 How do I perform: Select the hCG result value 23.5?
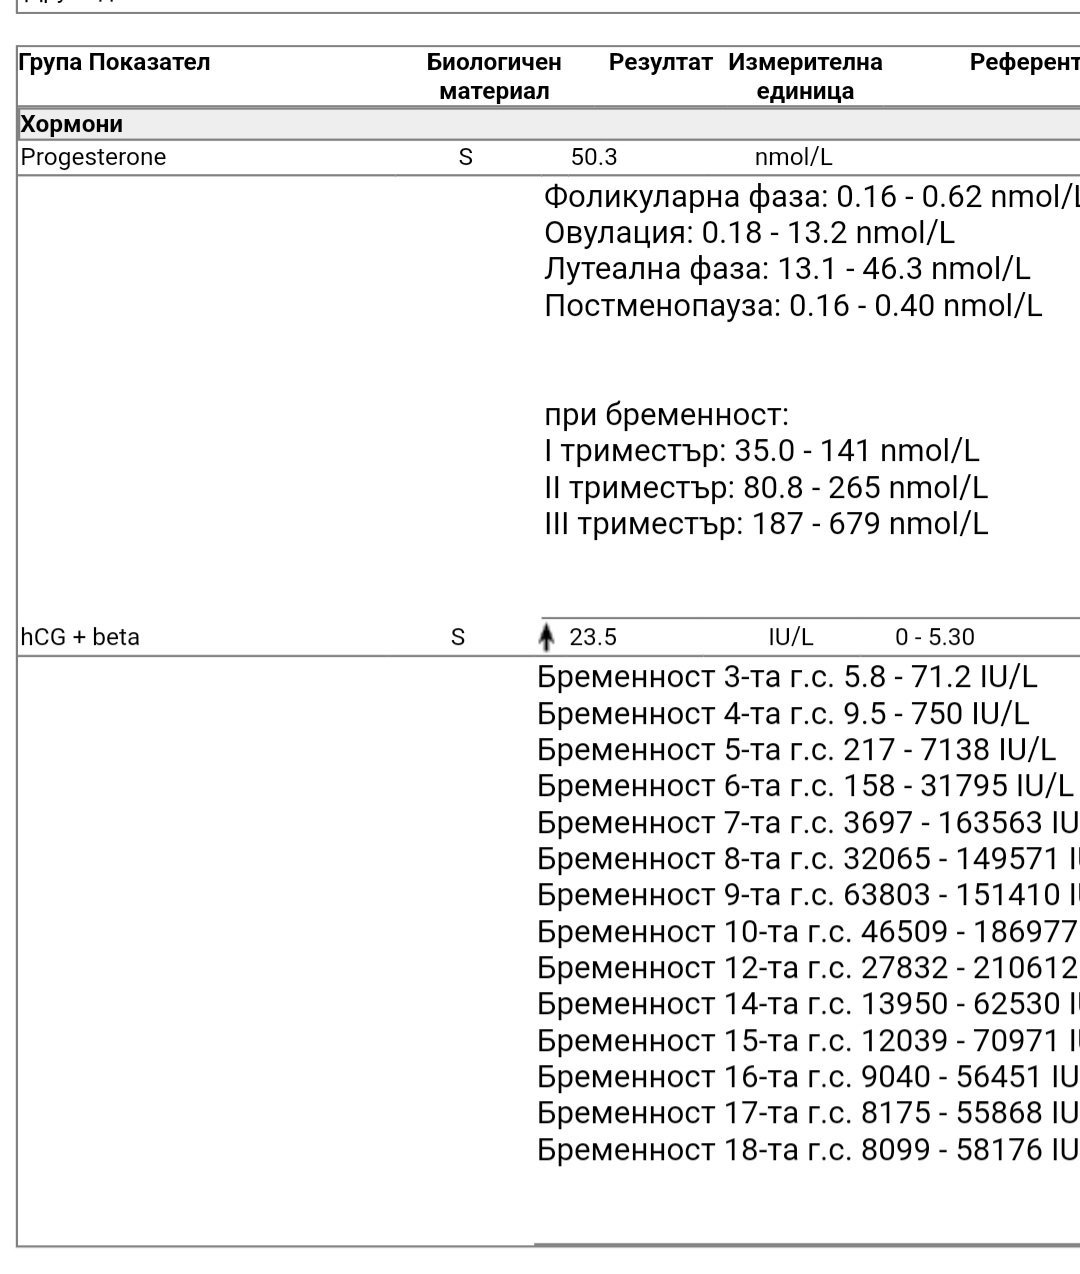pyautogui.click(x=593, y=637)
